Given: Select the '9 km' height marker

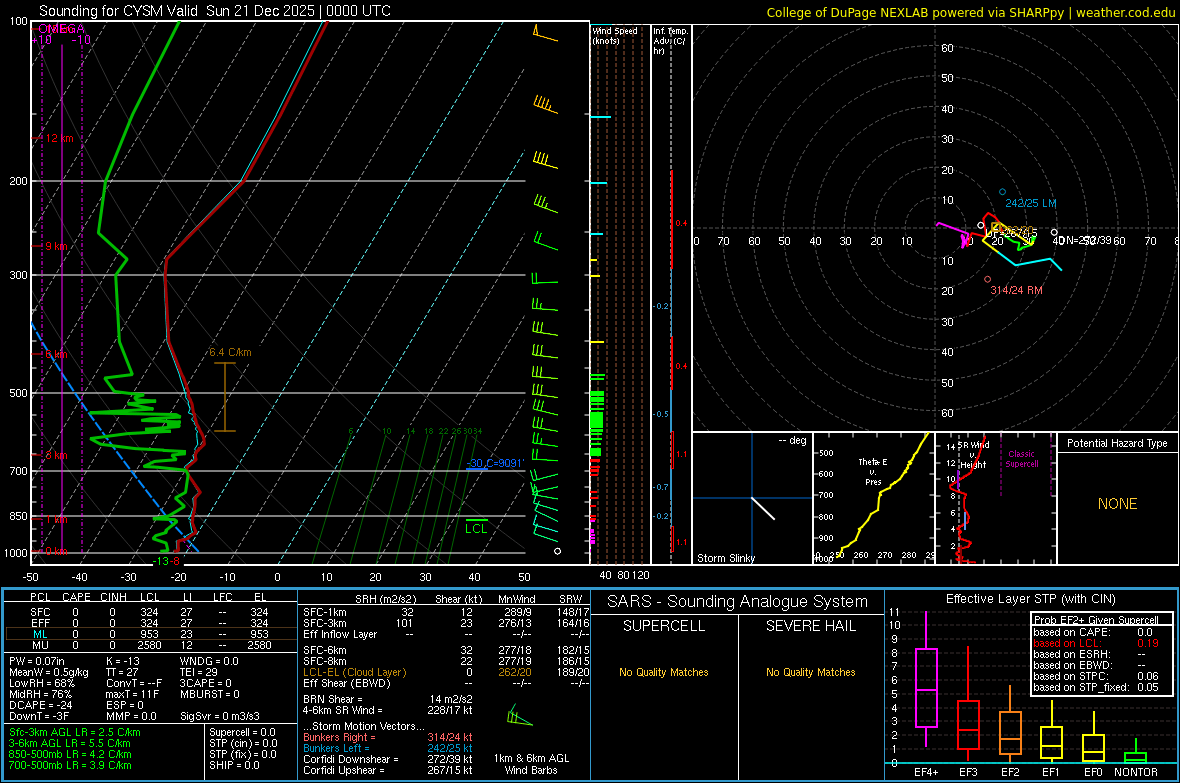Looking at the screenshot, I should coord(56,246).
